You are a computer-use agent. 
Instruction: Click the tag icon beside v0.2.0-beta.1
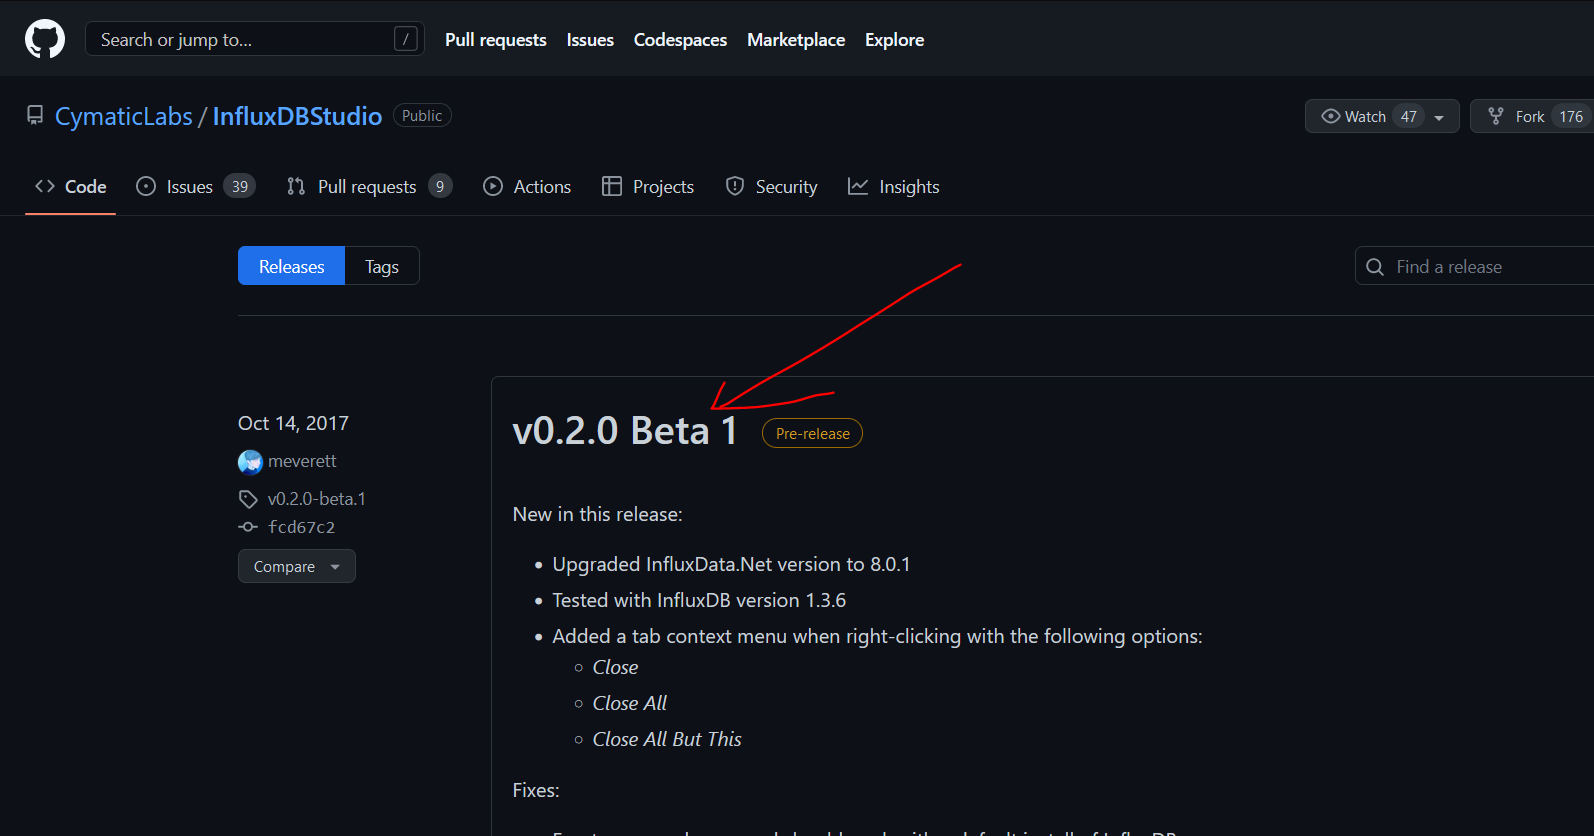point(248,499)
